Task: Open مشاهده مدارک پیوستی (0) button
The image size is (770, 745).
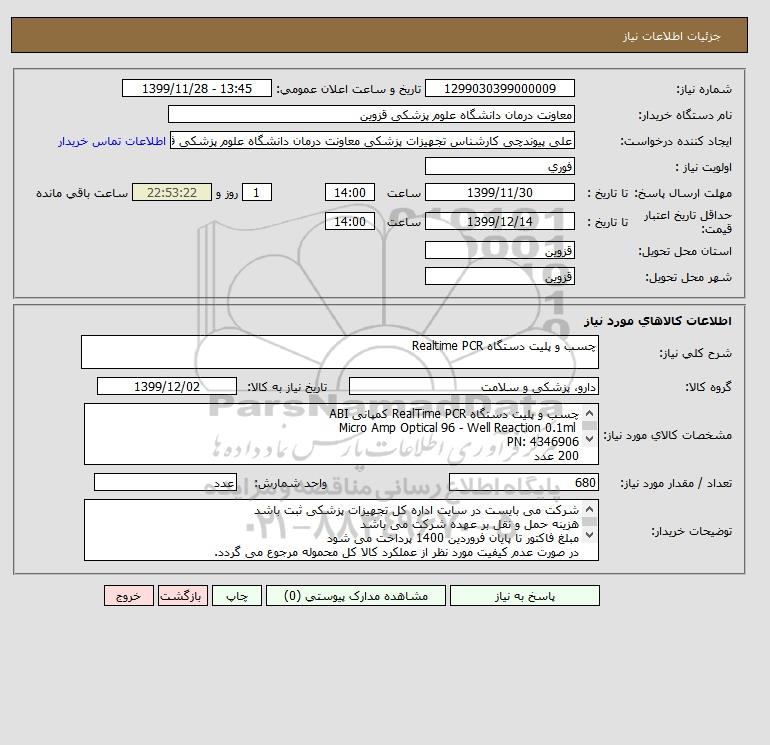Action: (x=356, y=596)
